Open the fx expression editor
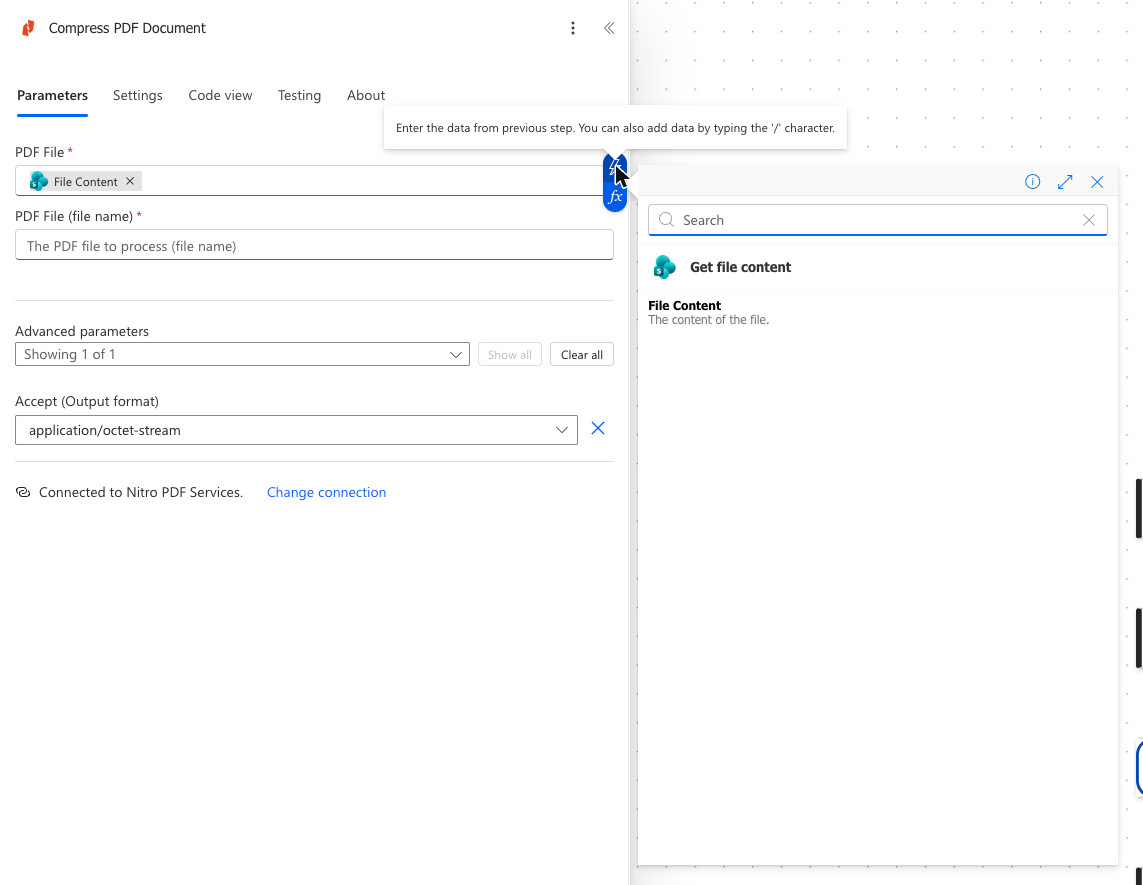Image resolution: width=1143 pixels, height=885 pixels. (x=615, y=197)
